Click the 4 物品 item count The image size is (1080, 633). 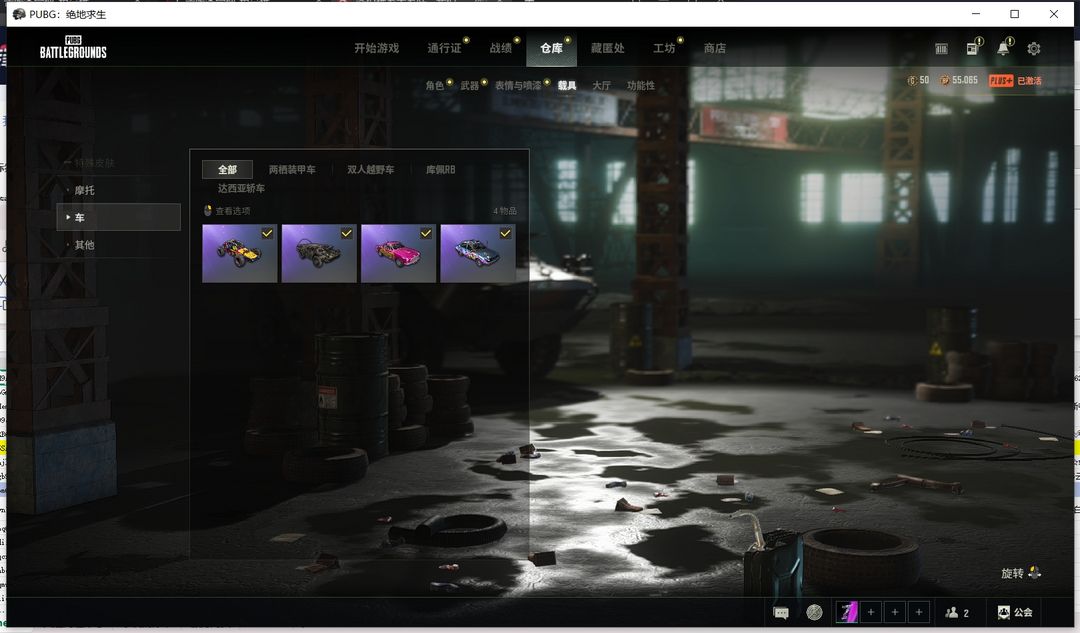[505, 211]
